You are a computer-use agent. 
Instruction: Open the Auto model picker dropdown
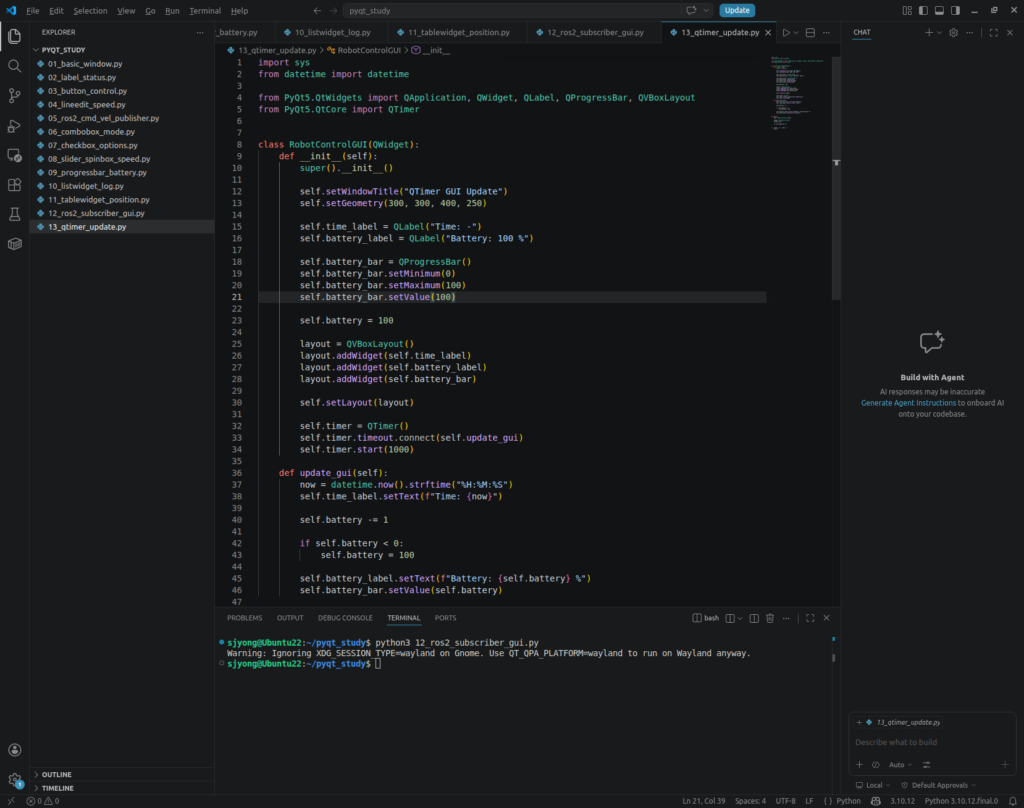pos(901,765)
